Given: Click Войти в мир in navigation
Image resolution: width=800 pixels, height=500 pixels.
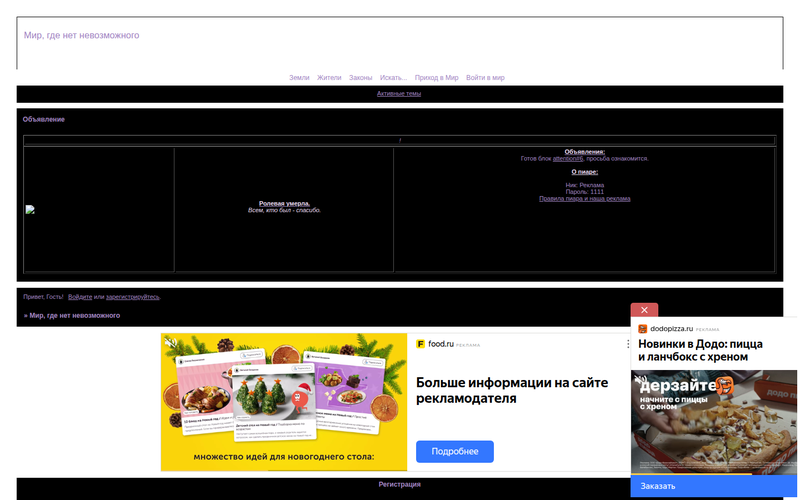Looking at the screenshot, I should (x=485, y=77).
